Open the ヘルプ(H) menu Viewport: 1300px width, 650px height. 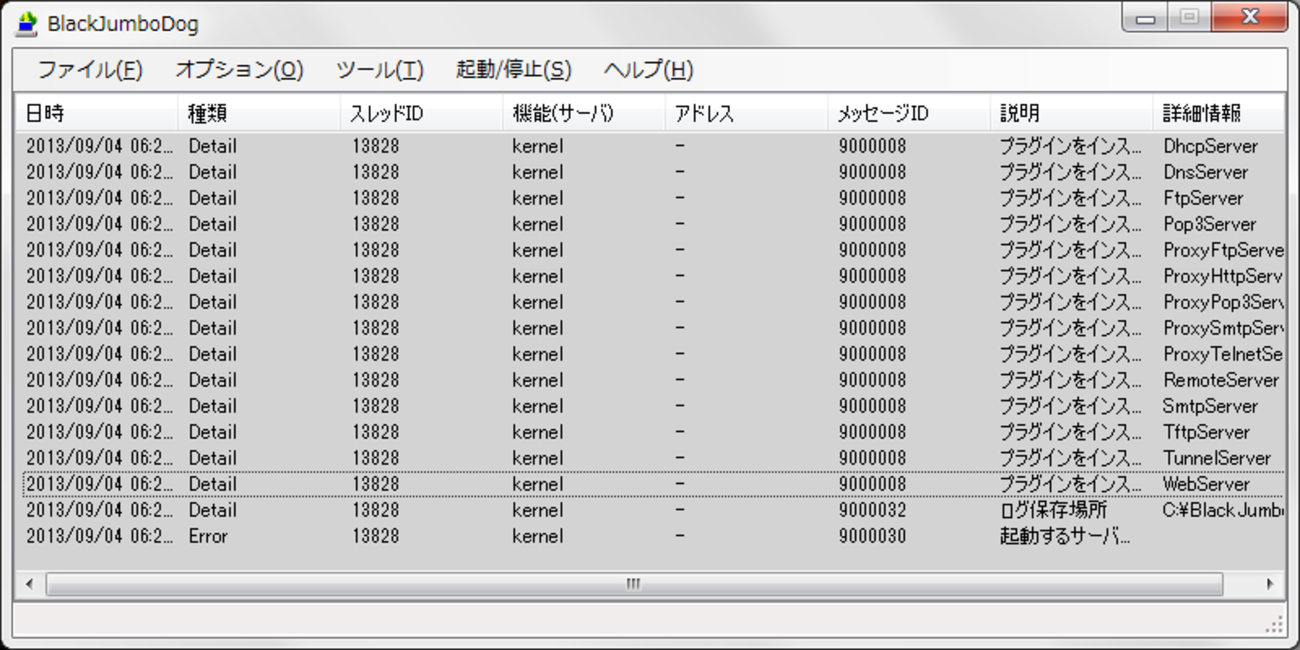tap(649, 70)
